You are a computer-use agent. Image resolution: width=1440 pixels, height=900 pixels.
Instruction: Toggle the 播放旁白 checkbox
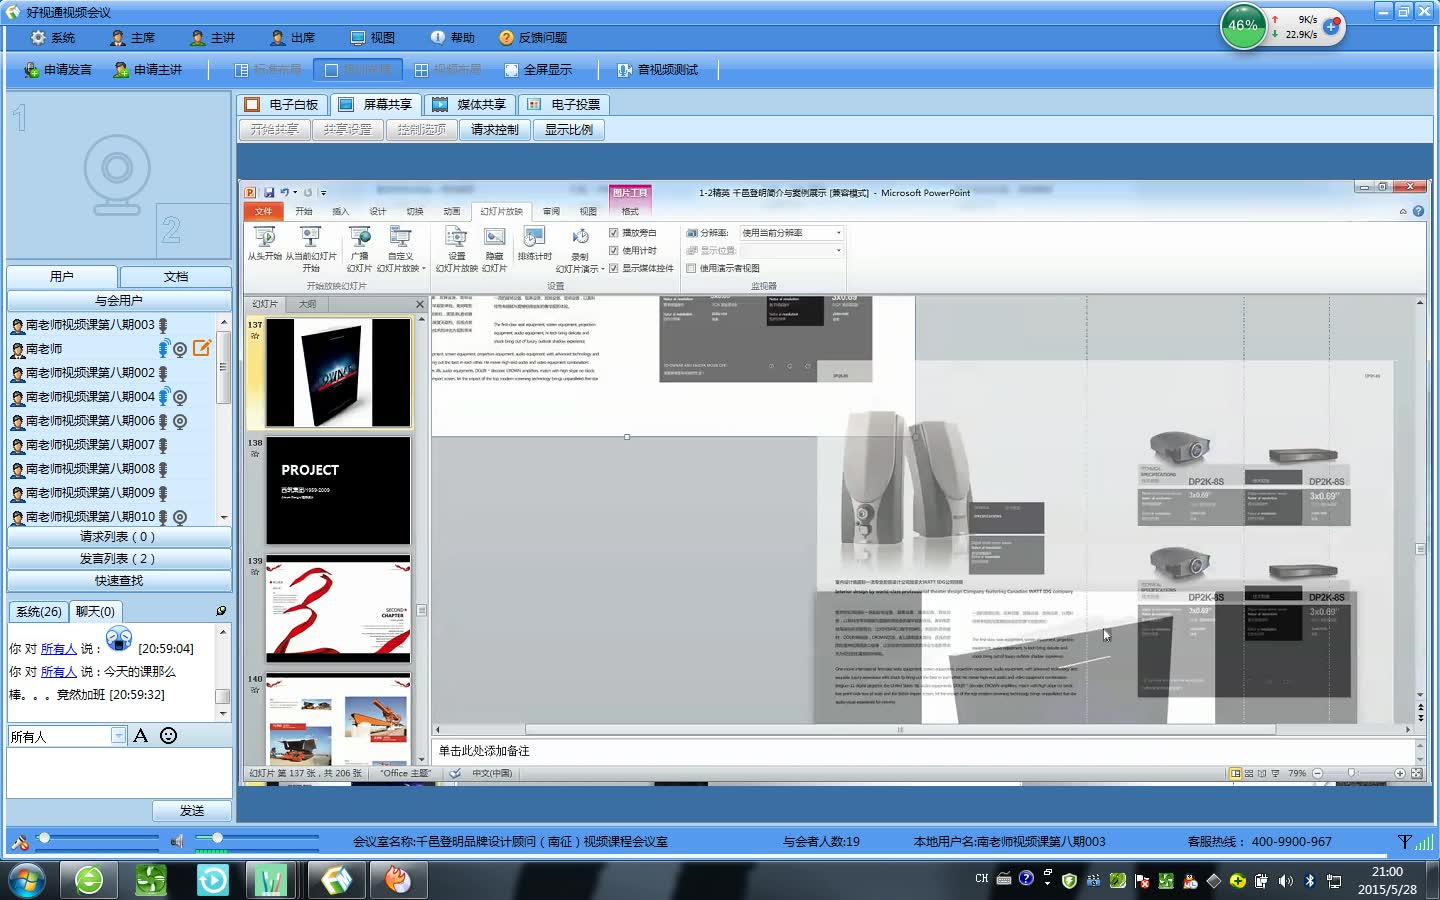(614, 233)
